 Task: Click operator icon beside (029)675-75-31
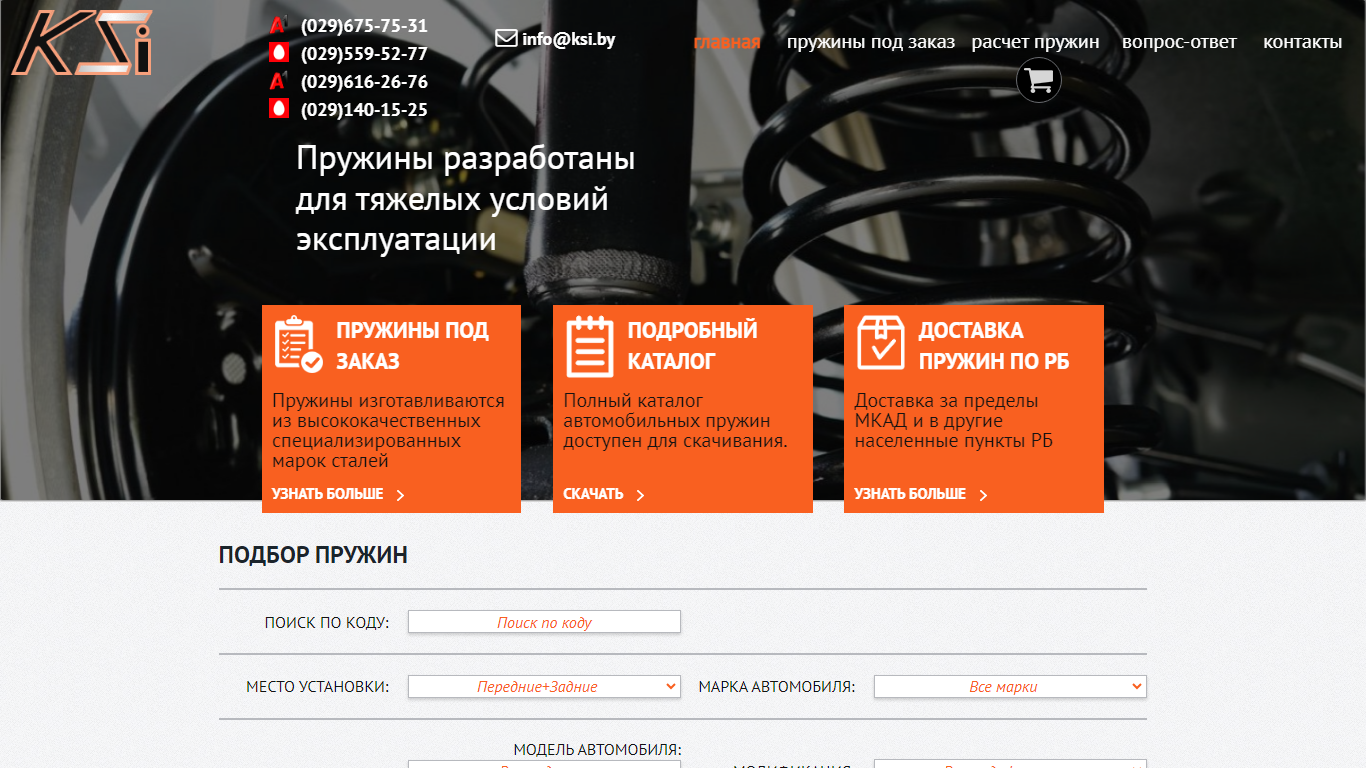(278, 26)
